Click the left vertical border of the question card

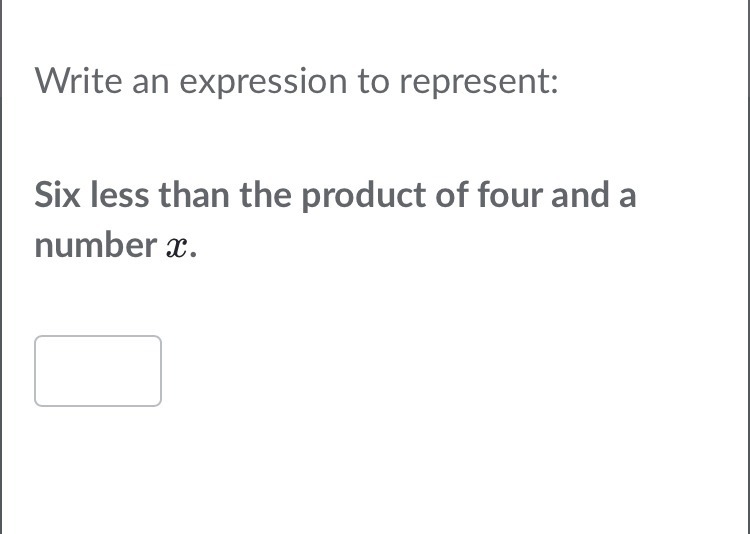1,267
